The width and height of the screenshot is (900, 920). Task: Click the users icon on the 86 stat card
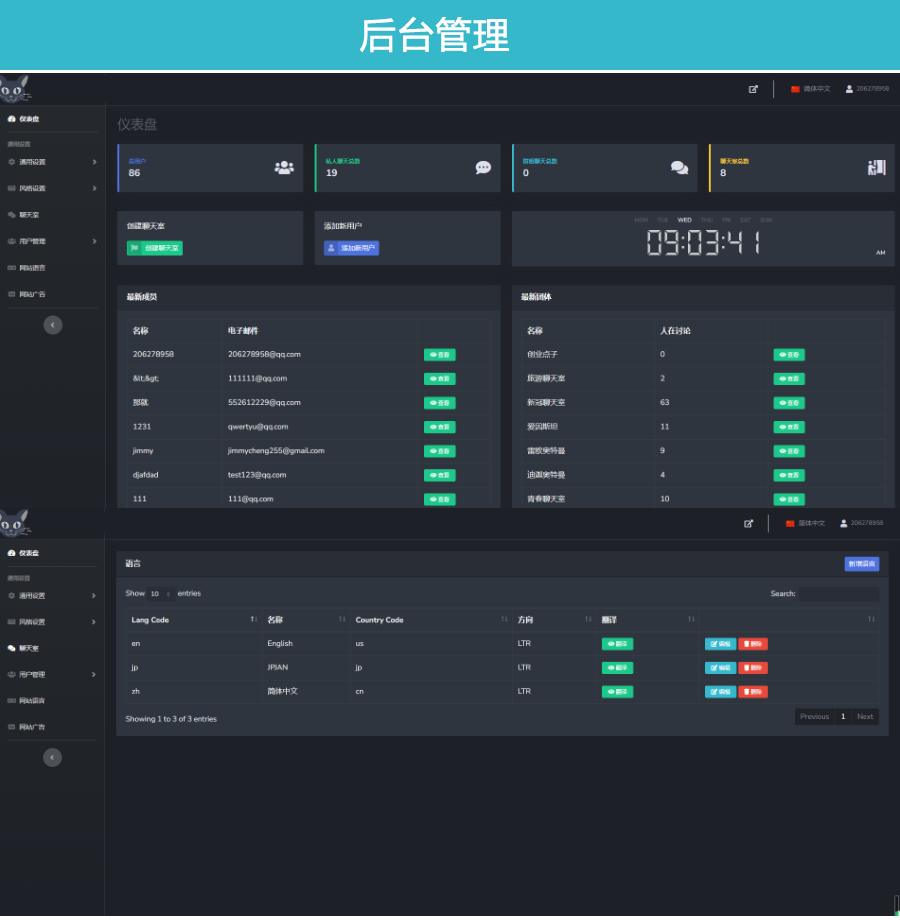[x=284, y=168]
